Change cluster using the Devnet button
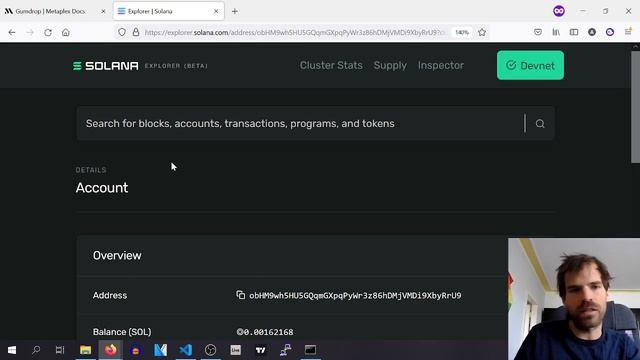 pyautogui.click(x=530, y=65)
